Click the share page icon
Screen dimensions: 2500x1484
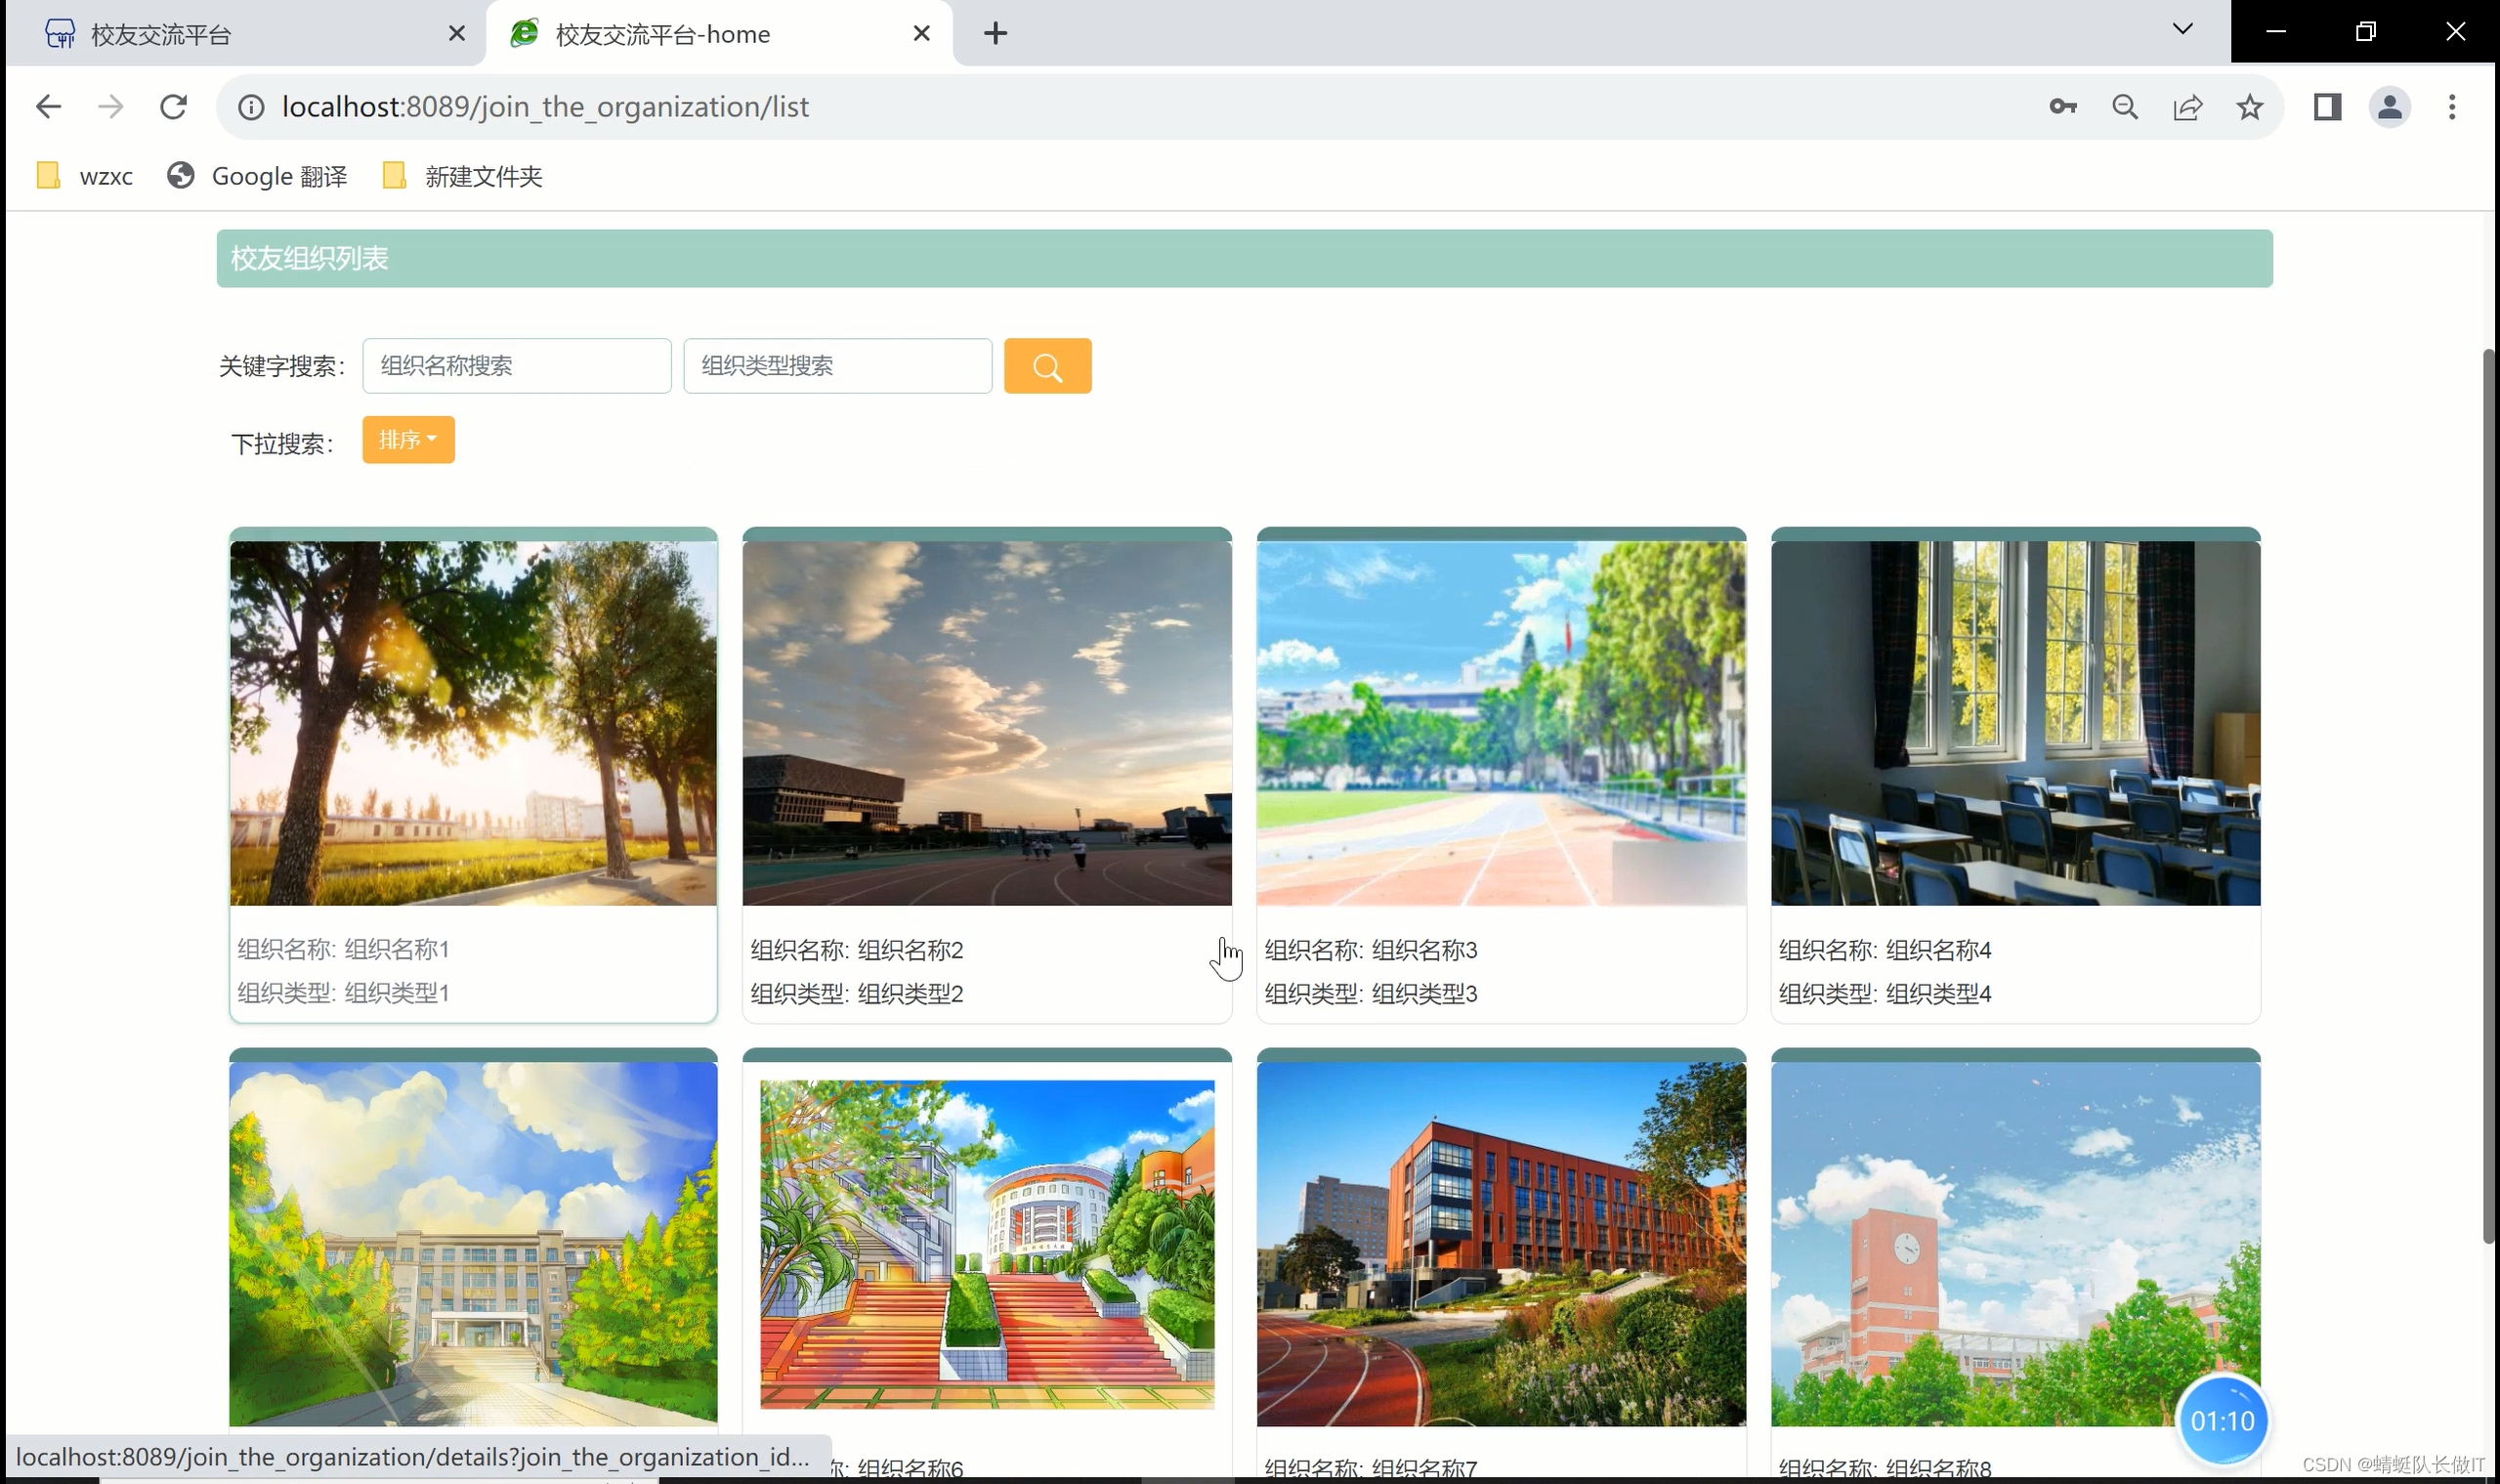pos(2187,107)
